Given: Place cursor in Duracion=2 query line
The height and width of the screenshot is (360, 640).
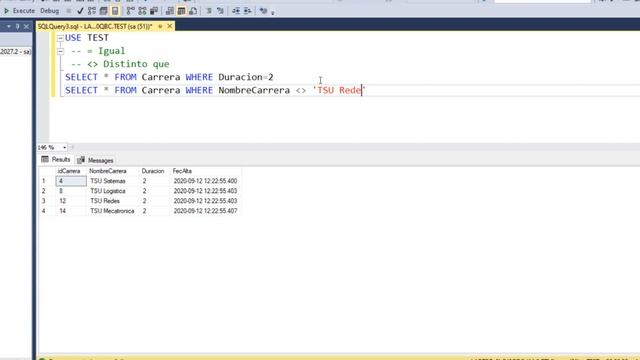Looking at the screenshot, I should pyautogui.click(x=169, y=77).
